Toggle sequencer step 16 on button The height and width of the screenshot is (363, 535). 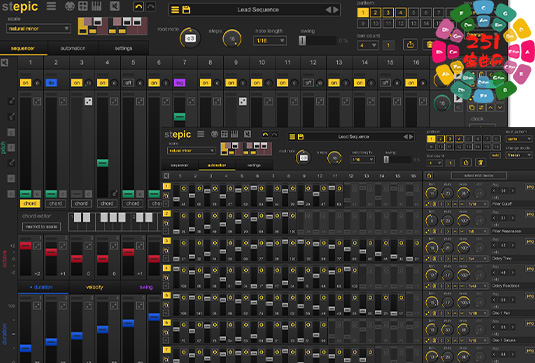pyautogui.click(x=411, y=83)
